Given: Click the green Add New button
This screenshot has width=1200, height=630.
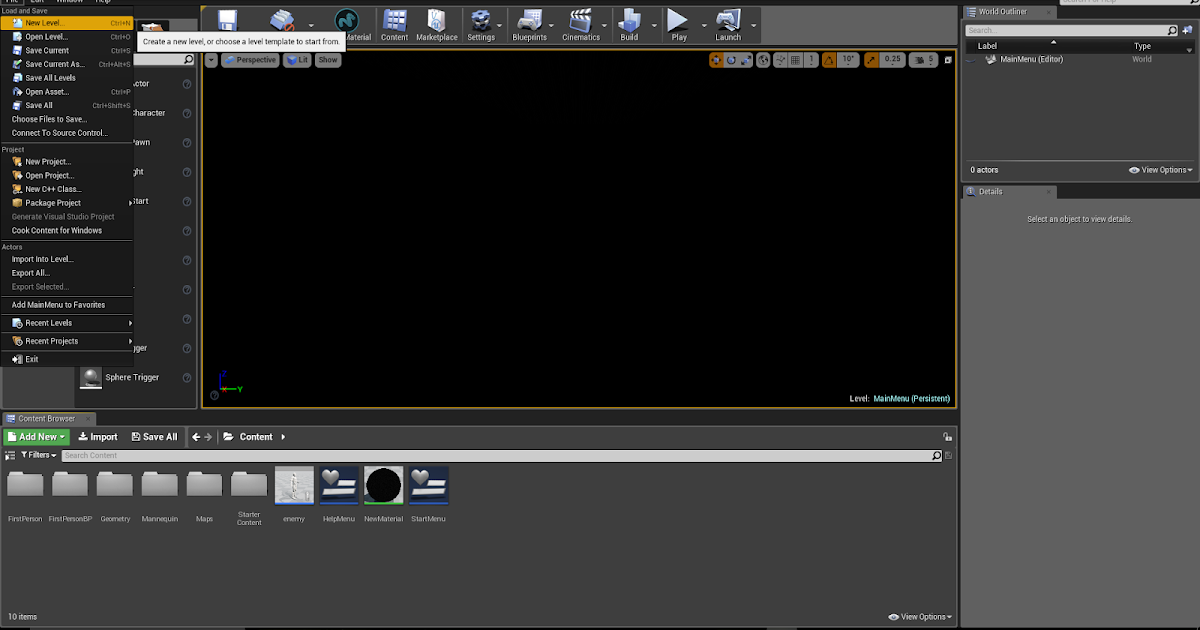Looking at the screenshot, I should pos(36,436).
